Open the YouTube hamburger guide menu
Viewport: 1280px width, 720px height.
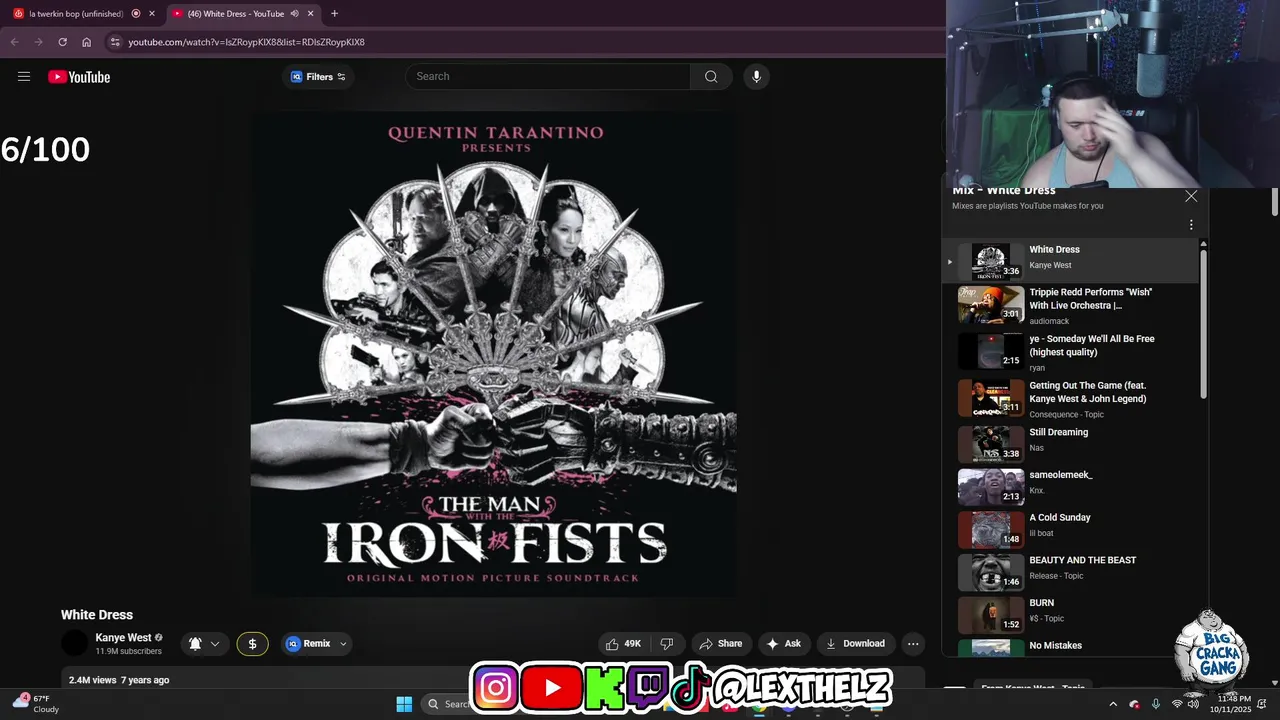(24, 76)
